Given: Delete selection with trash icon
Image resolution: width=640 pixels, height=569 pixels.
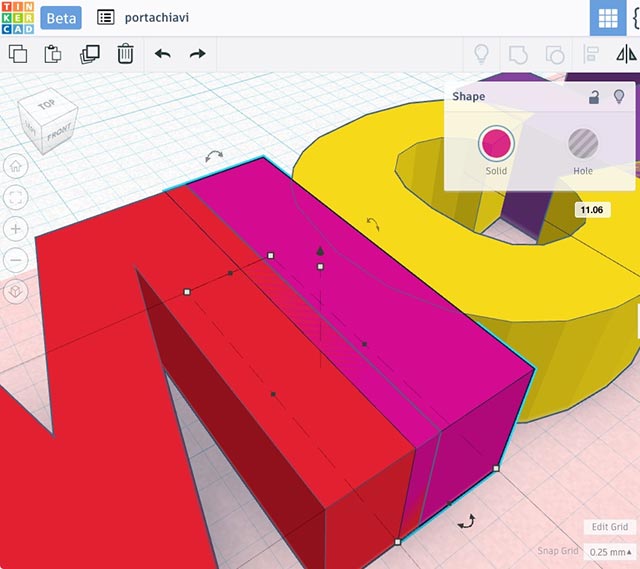Looking at the screenshot, I should coord(125,54).
